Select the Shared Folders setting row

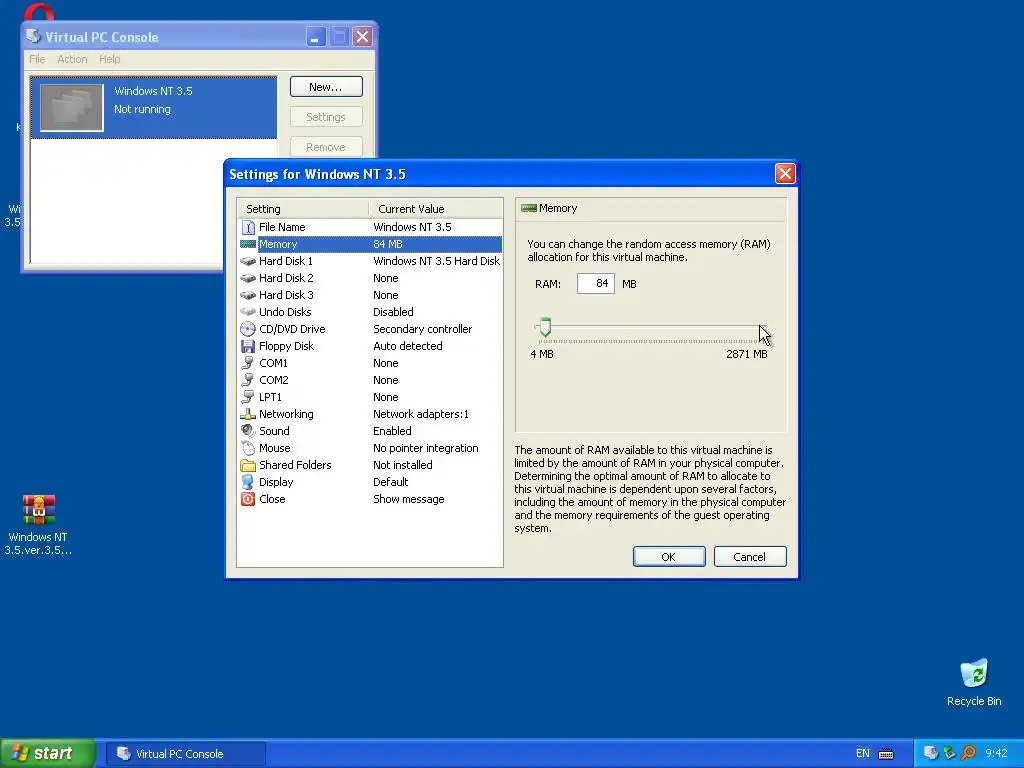pyautogui.click(x=370, y=465)
